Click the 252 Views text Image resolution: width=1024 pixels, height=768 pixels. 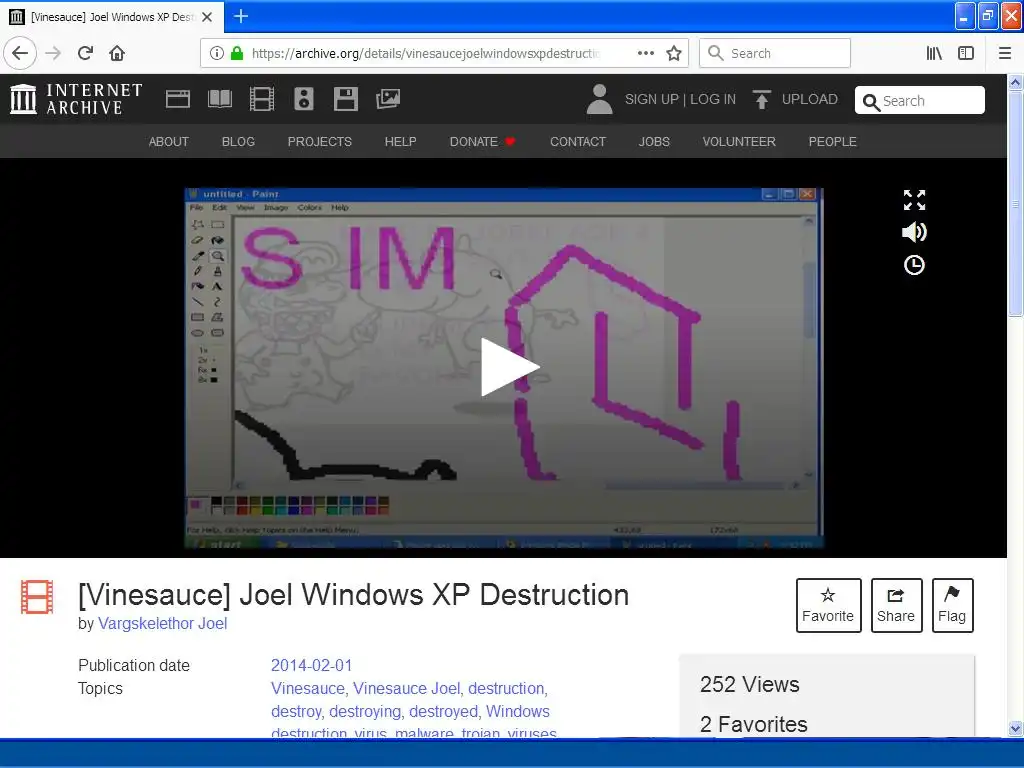[750, 684]
